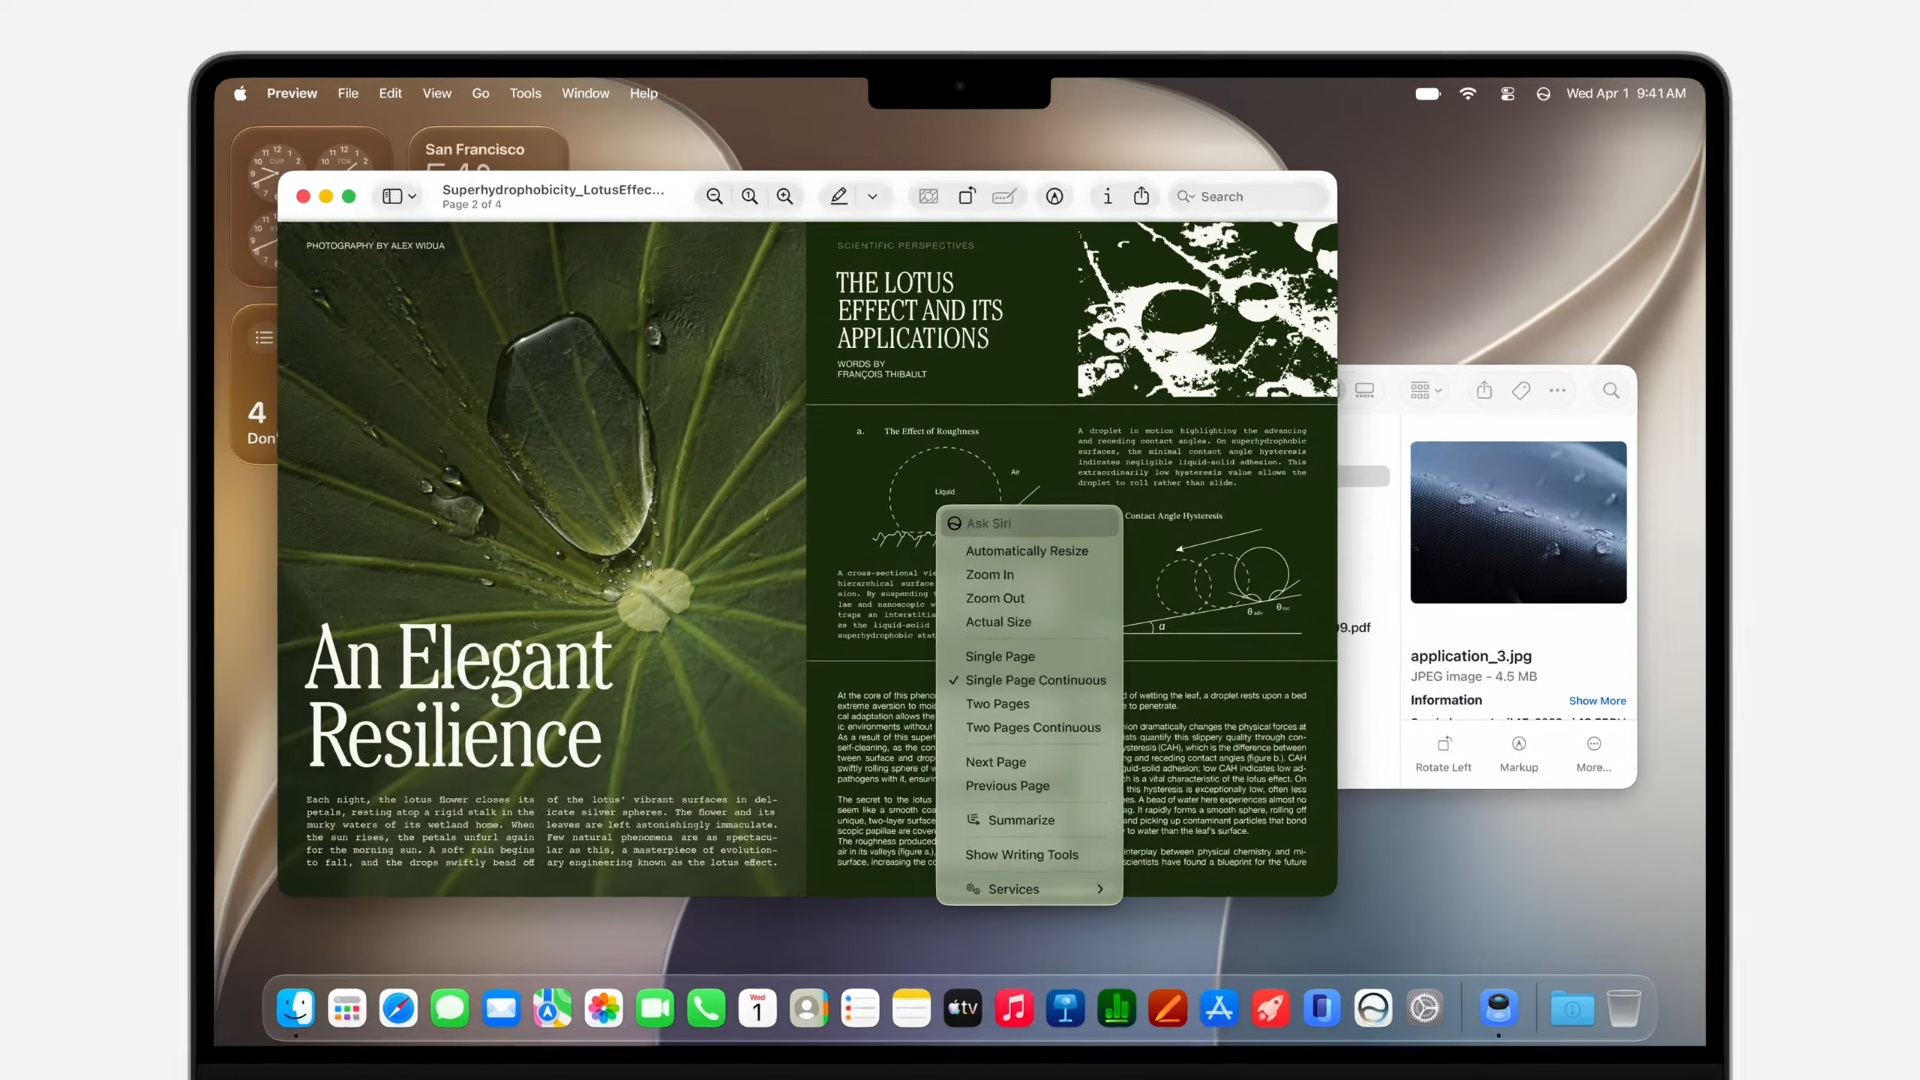The image size is (1920, 1080).
Task: Select the highlight pen tool in Preview
Action: (839, 197)
